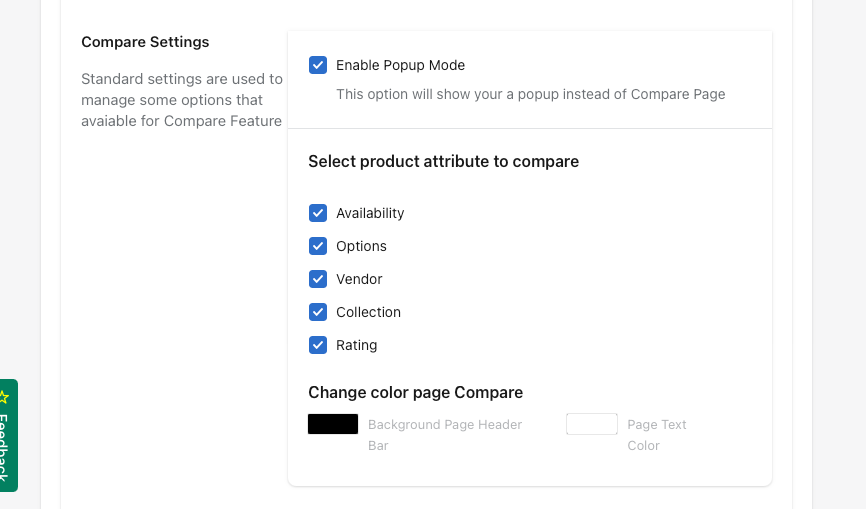
Task: Disable the Enable Popup Mode checkbox
Action: pyautogui.click(x=318, y=65)
